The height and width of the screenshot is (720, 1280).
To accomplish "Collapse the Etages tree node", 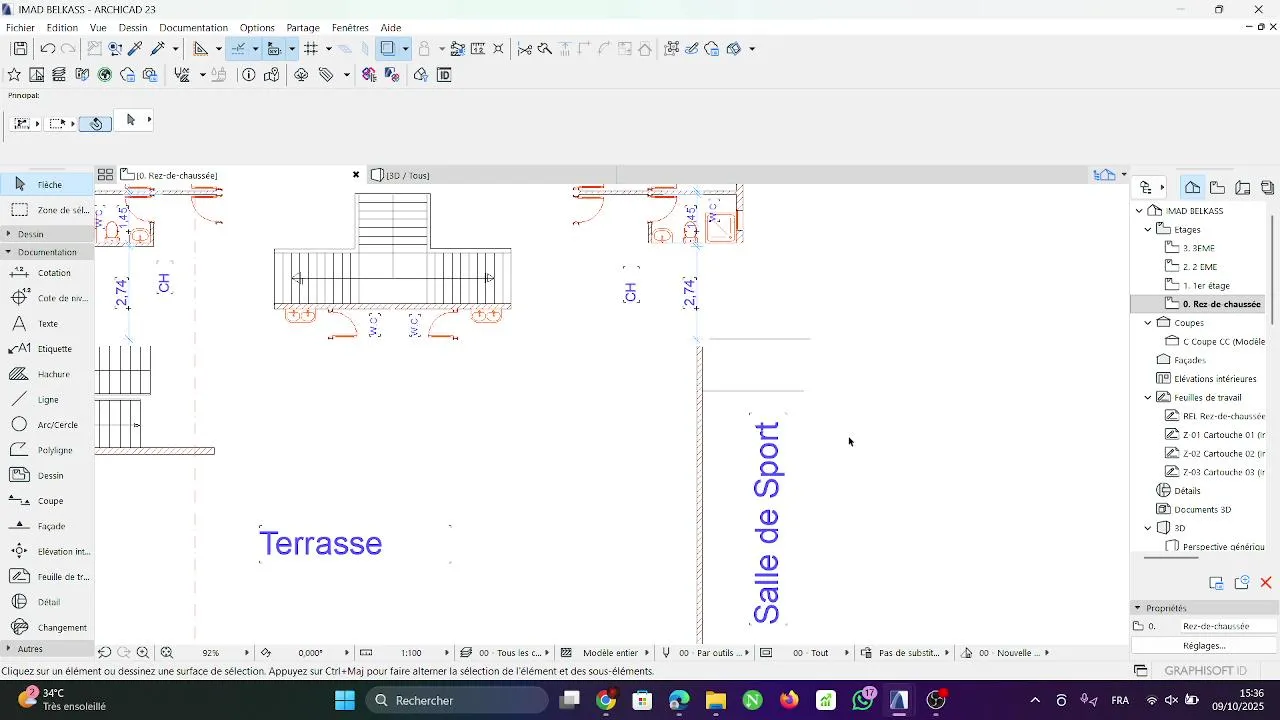I will click(1149, 230).
